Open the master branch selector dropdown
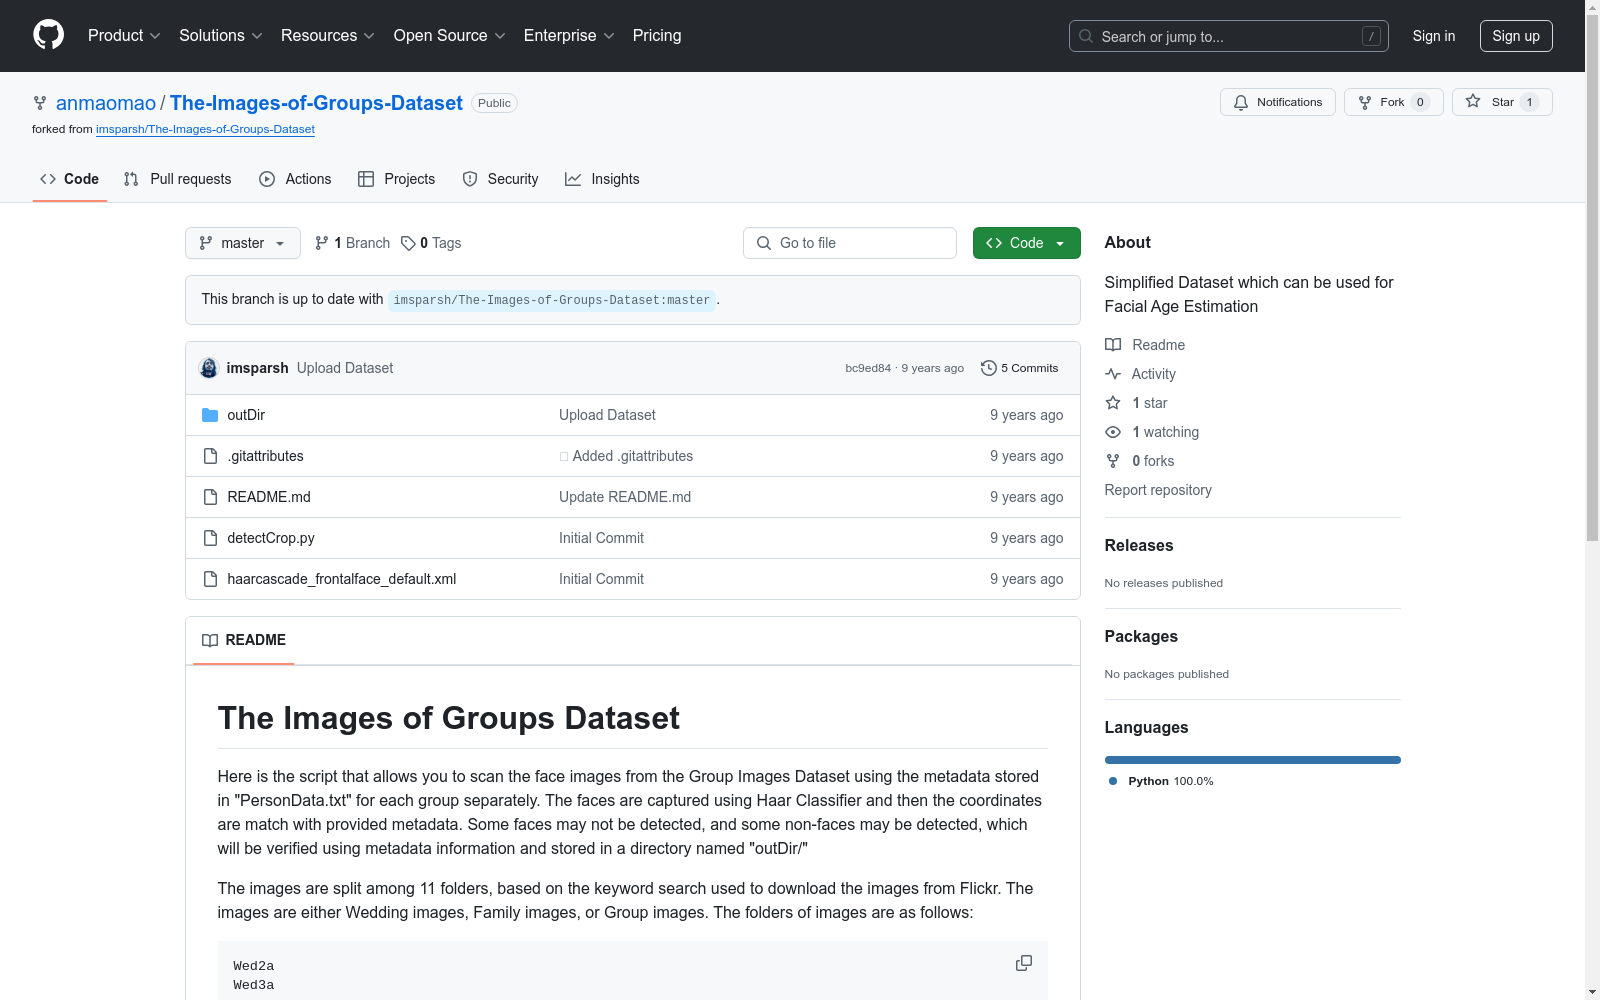Viewport: 1600px width, 1000px height. click(x=243, y=243)
